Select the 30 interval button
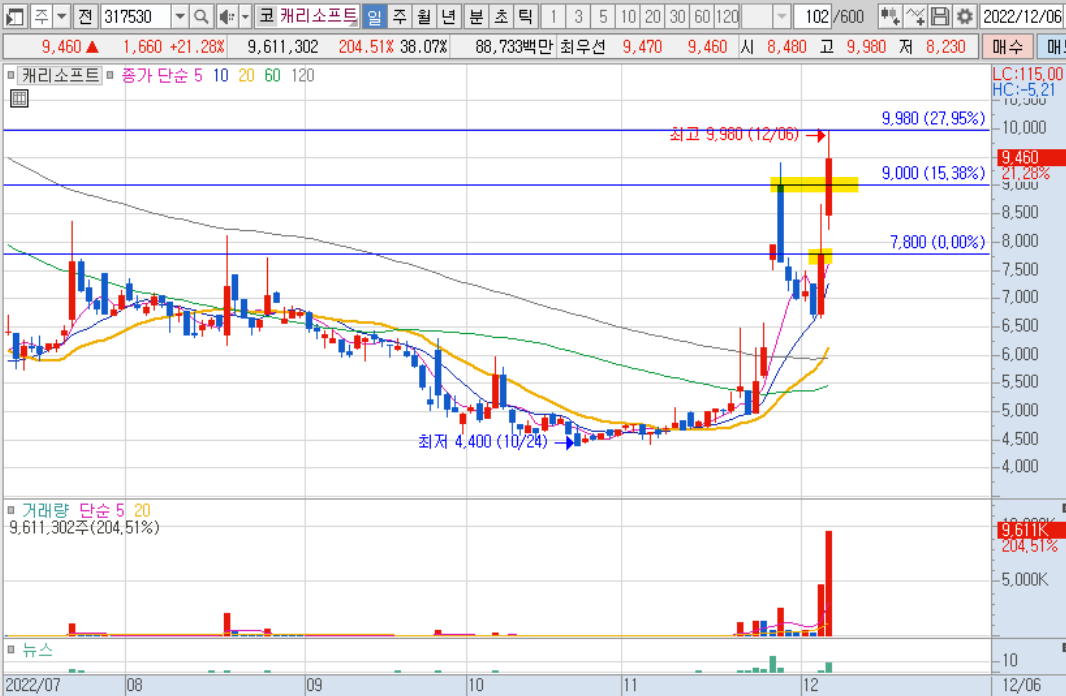The width and height of the screenshot is (1066, 696). click(x=677, y=16)
